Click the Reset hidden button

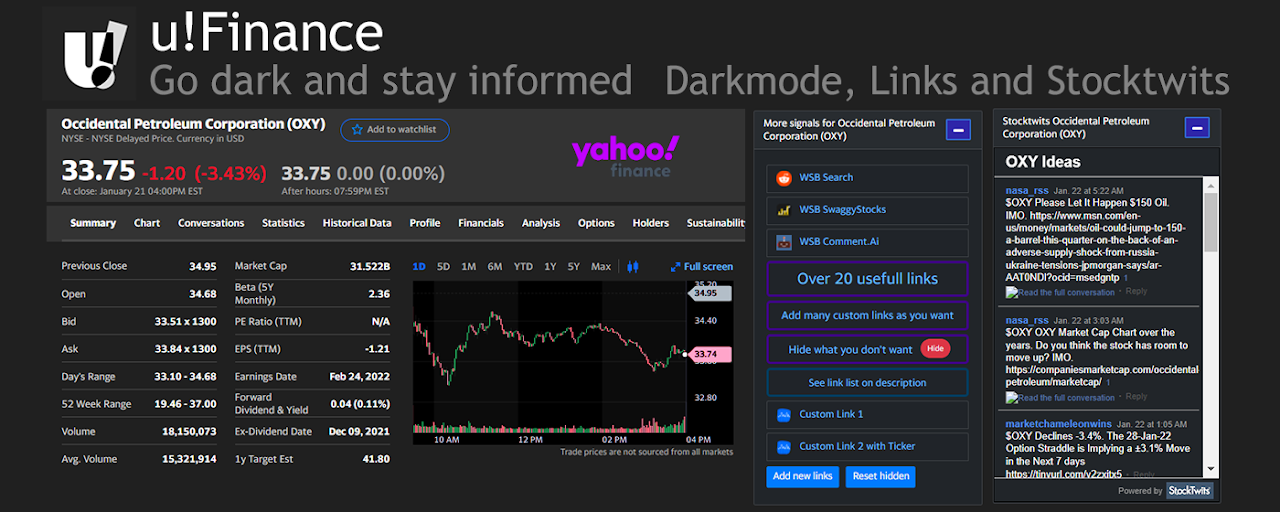881,476
